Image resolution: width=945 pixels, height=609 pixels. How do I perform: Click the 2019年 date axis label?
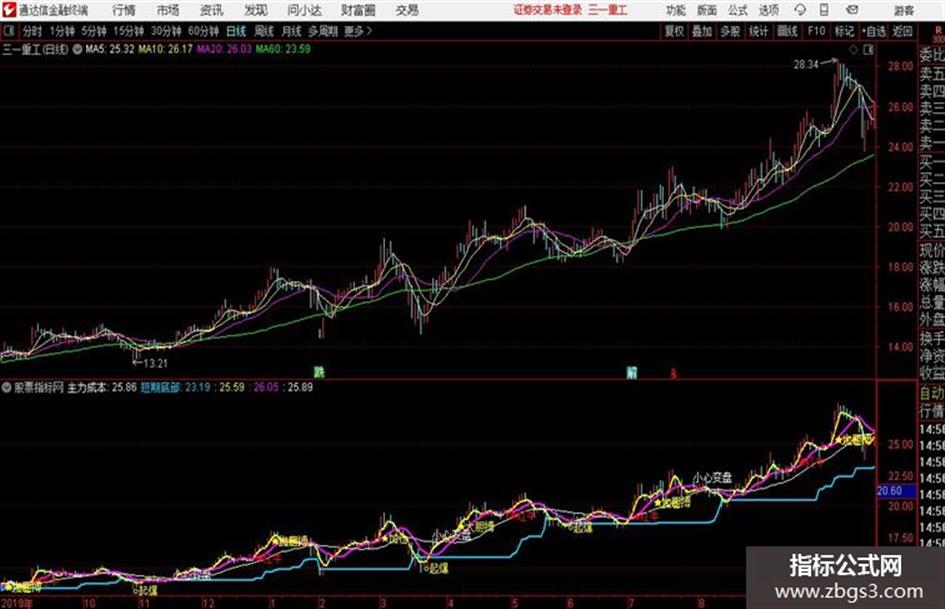[x=17, y=603]
